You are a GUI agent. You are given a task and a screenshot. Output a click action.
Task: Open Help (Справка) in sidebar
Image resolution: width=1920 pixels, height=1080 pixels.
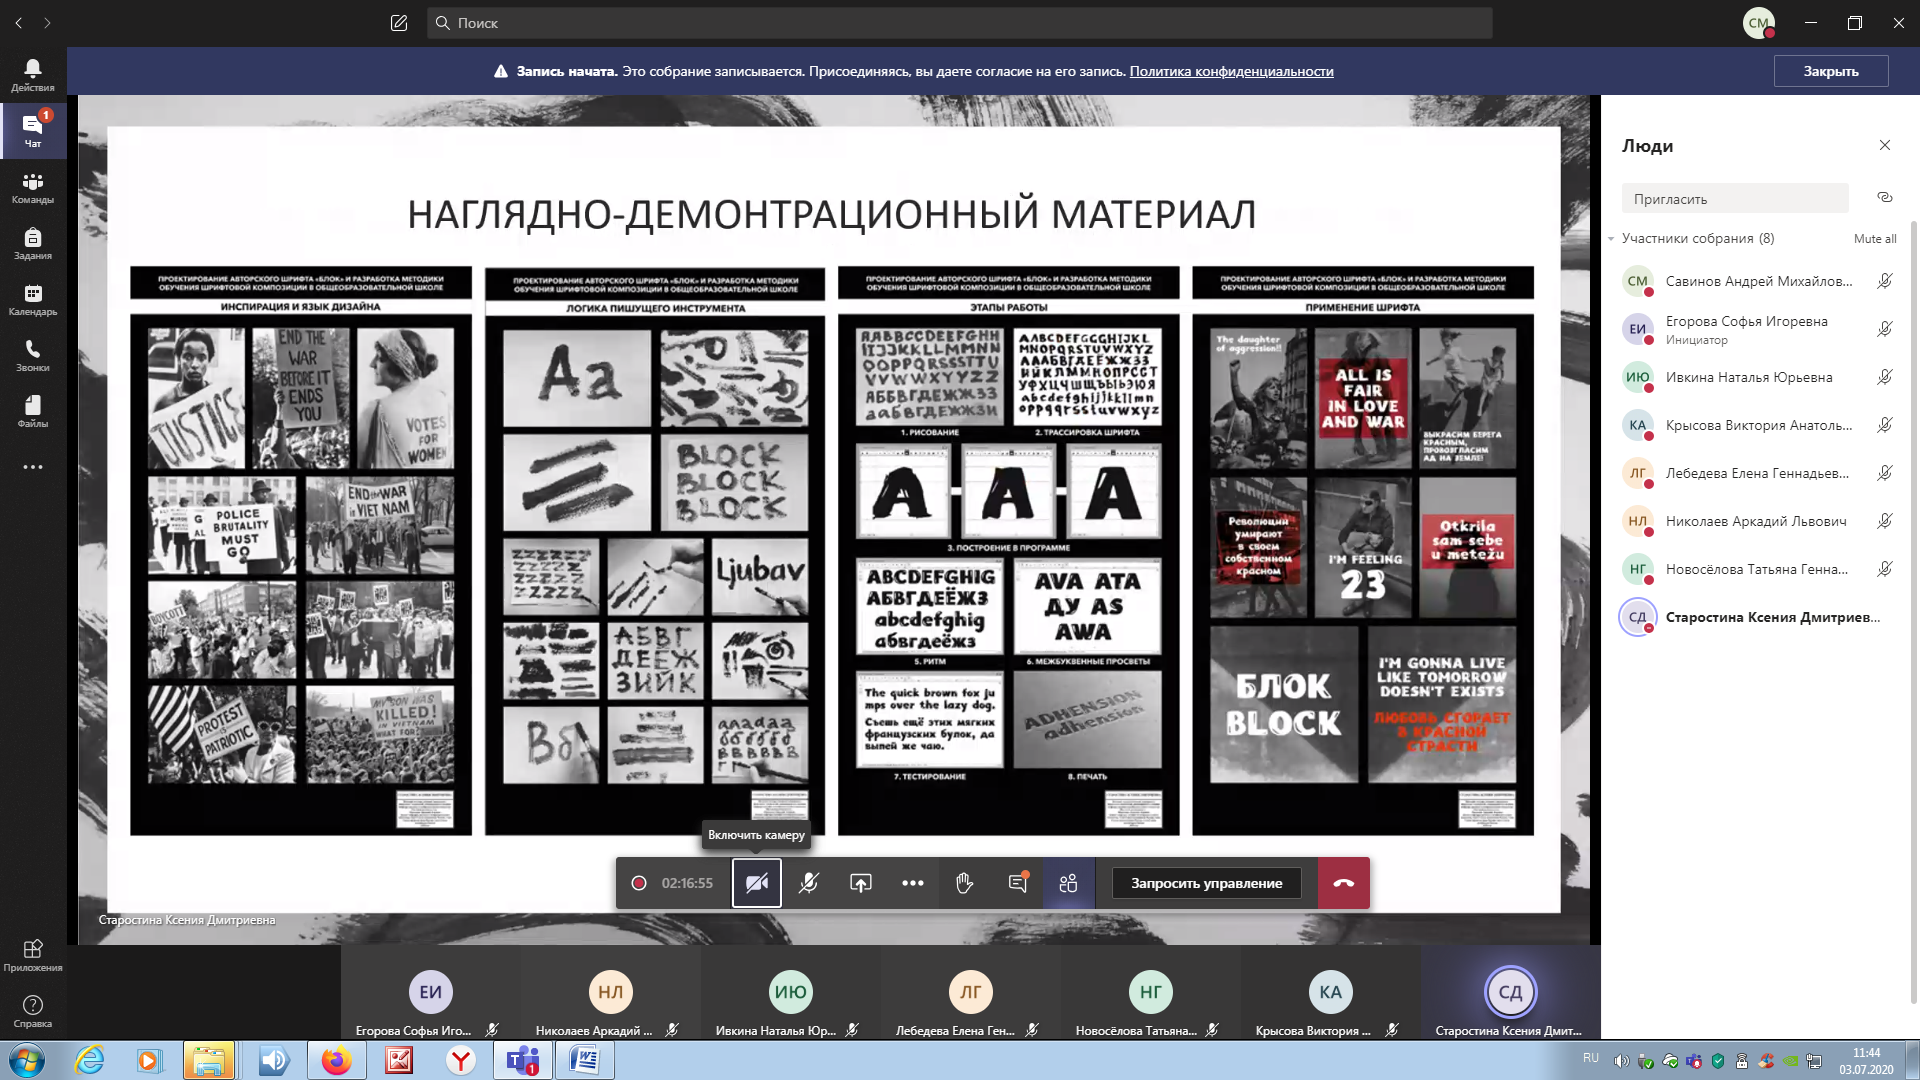click(32, 1011)
